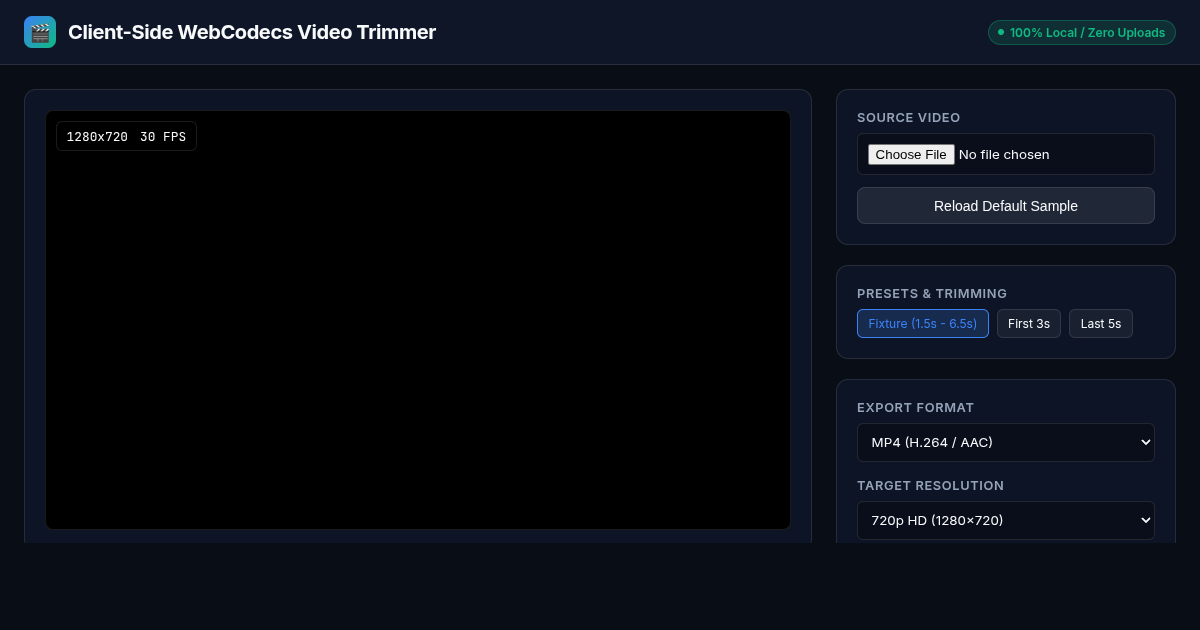Image resolution: width=1200 pixels, height=630 pixels.
Task: Open the Export Format dropdown
Action: 1006,442
